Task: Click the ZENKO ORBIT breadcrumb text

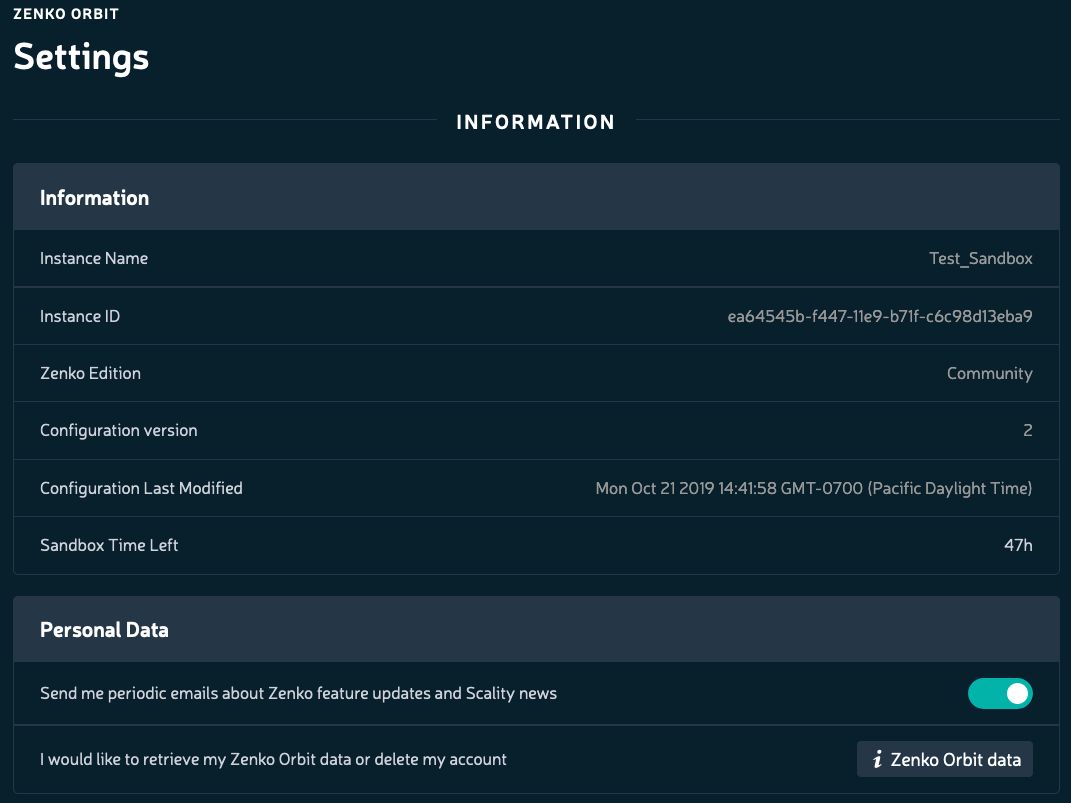Action: tap(66, 14)
